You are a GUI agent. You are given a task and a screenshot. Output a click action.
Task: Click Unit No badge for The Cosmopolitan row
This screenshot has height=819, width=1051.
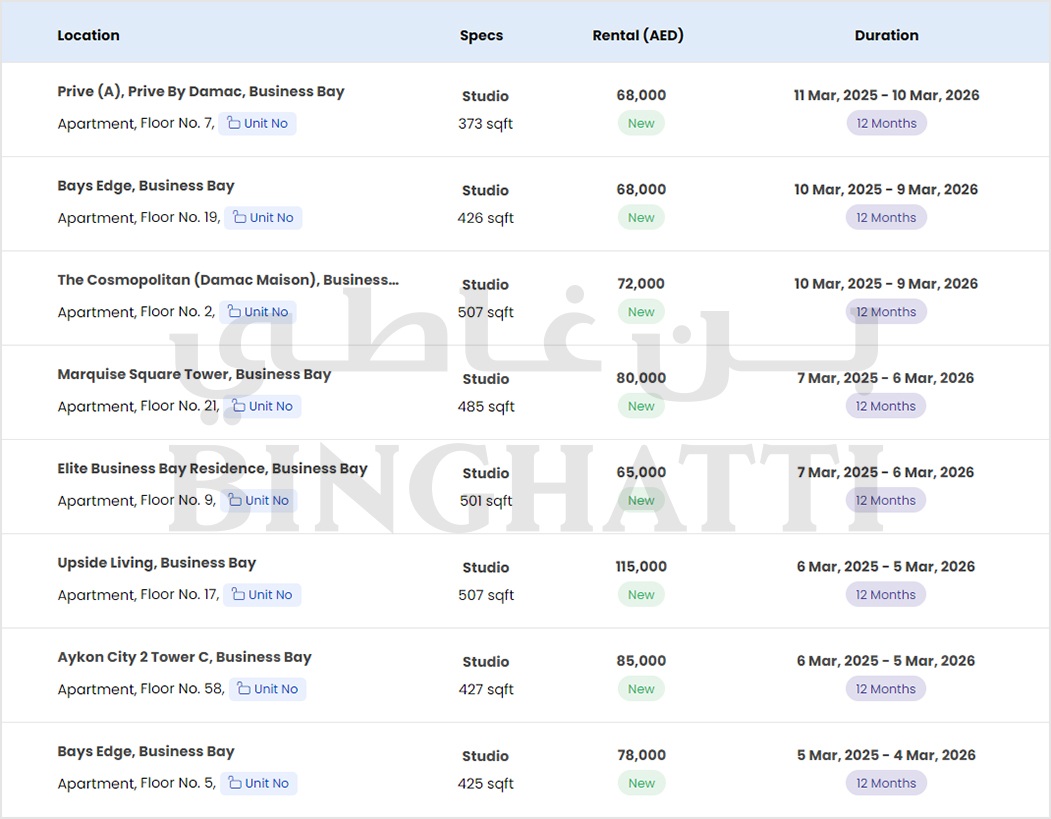258,312
